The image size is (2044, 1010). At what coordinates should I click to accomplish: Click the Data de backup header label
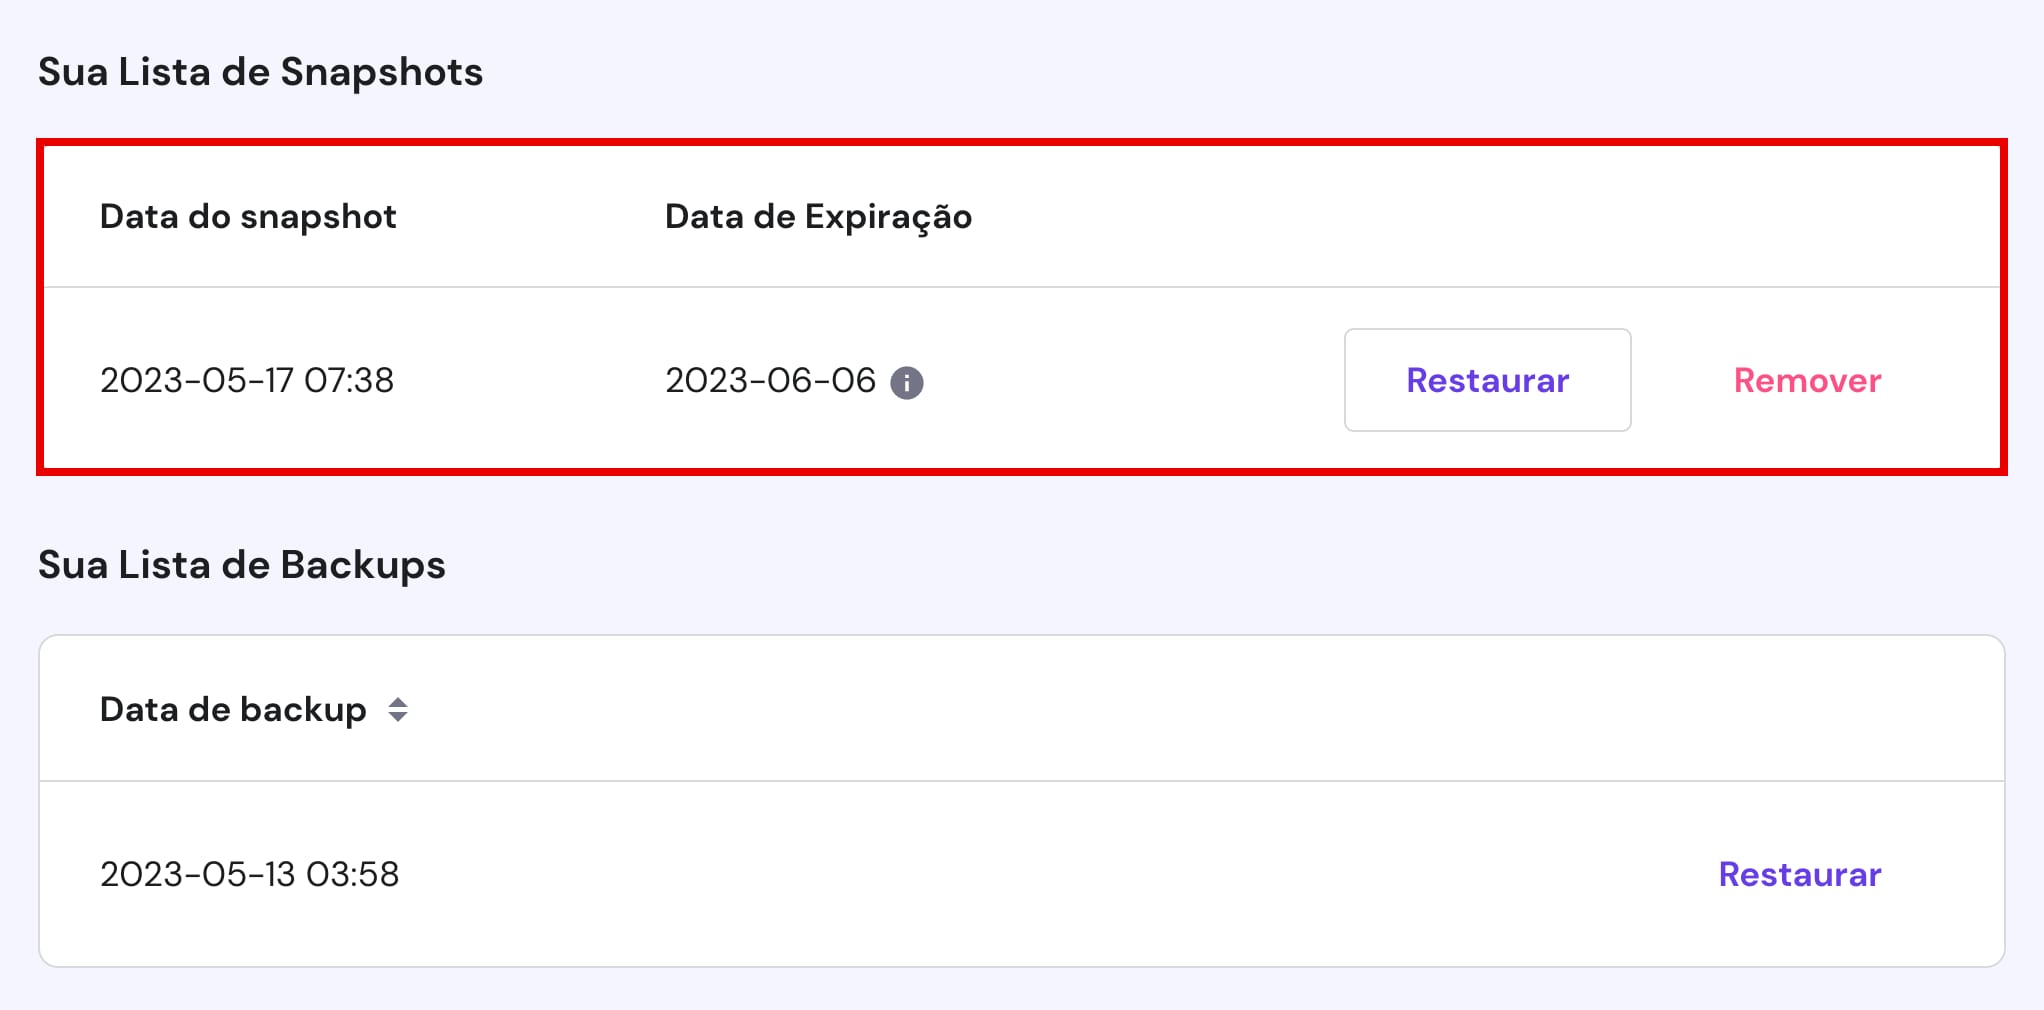tap(232, 709)
